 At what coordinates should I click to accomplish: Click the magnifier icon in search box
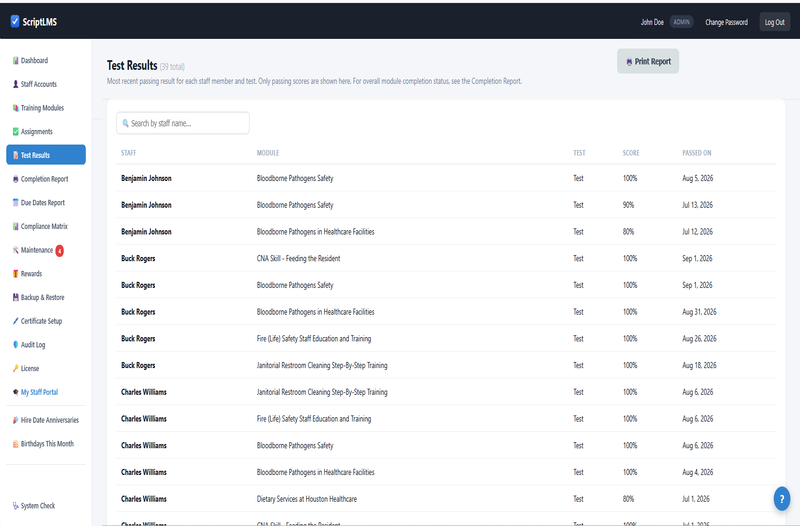click(x=126, y=123)
